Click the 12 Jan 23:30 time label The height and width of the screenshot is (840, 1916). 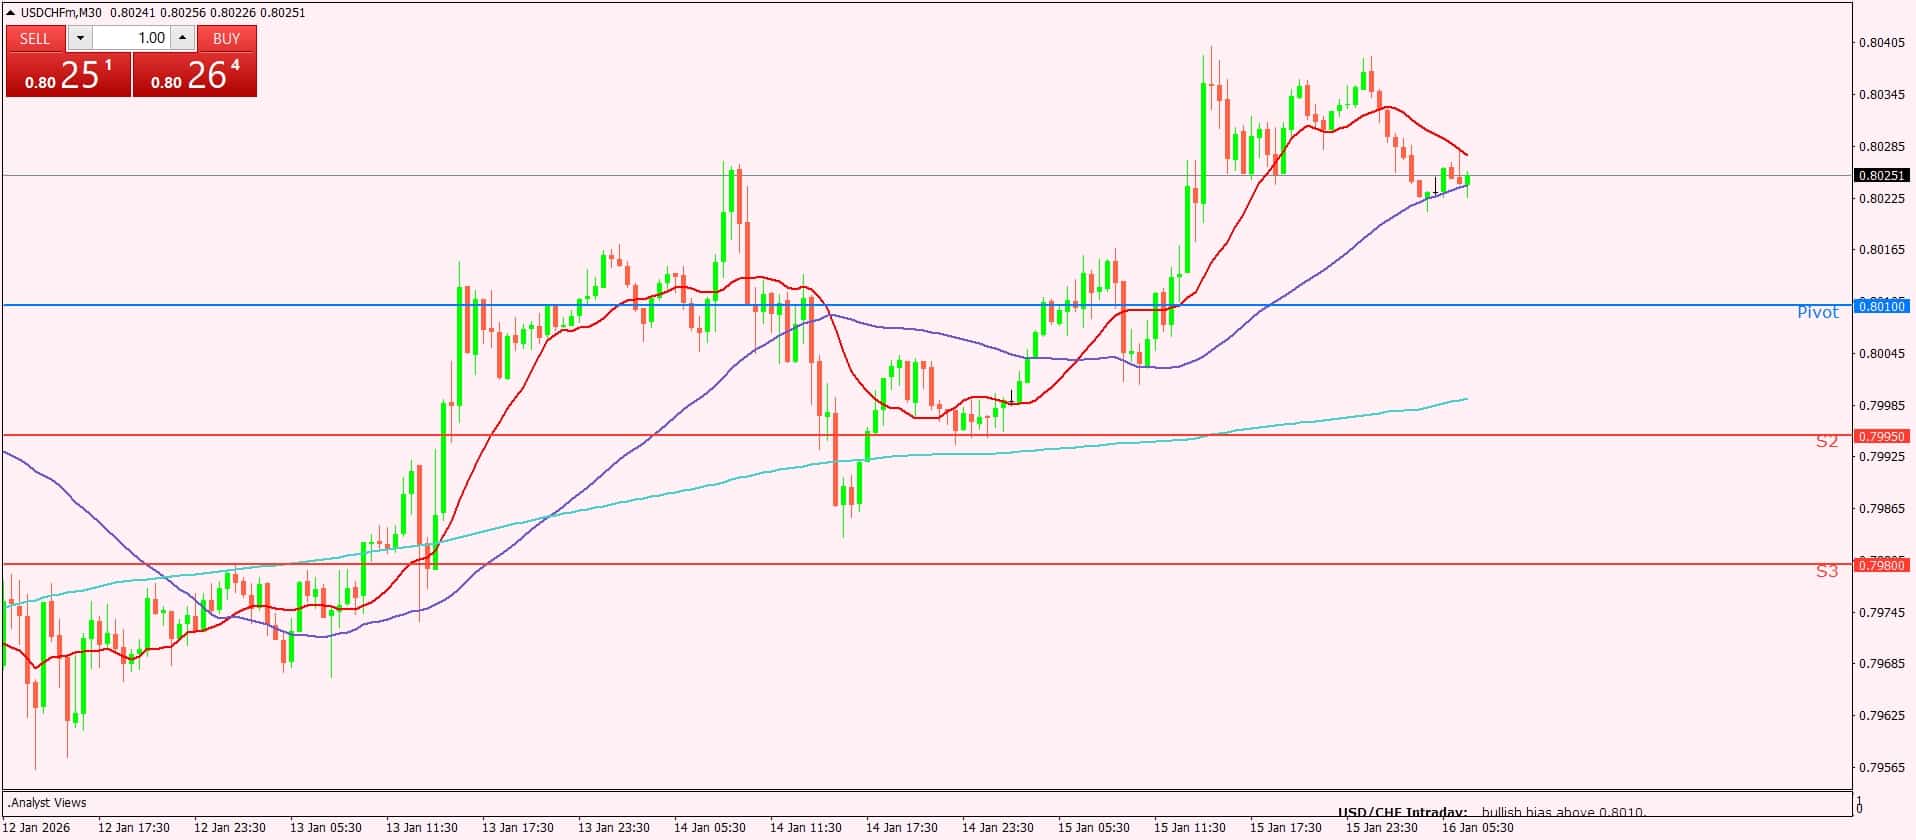(230, 827)
